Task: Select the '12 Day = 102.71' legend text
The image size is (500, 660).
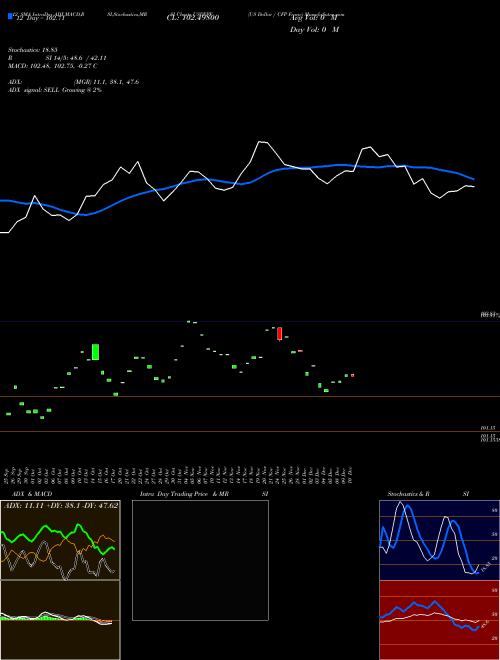Action: point(39,19)
